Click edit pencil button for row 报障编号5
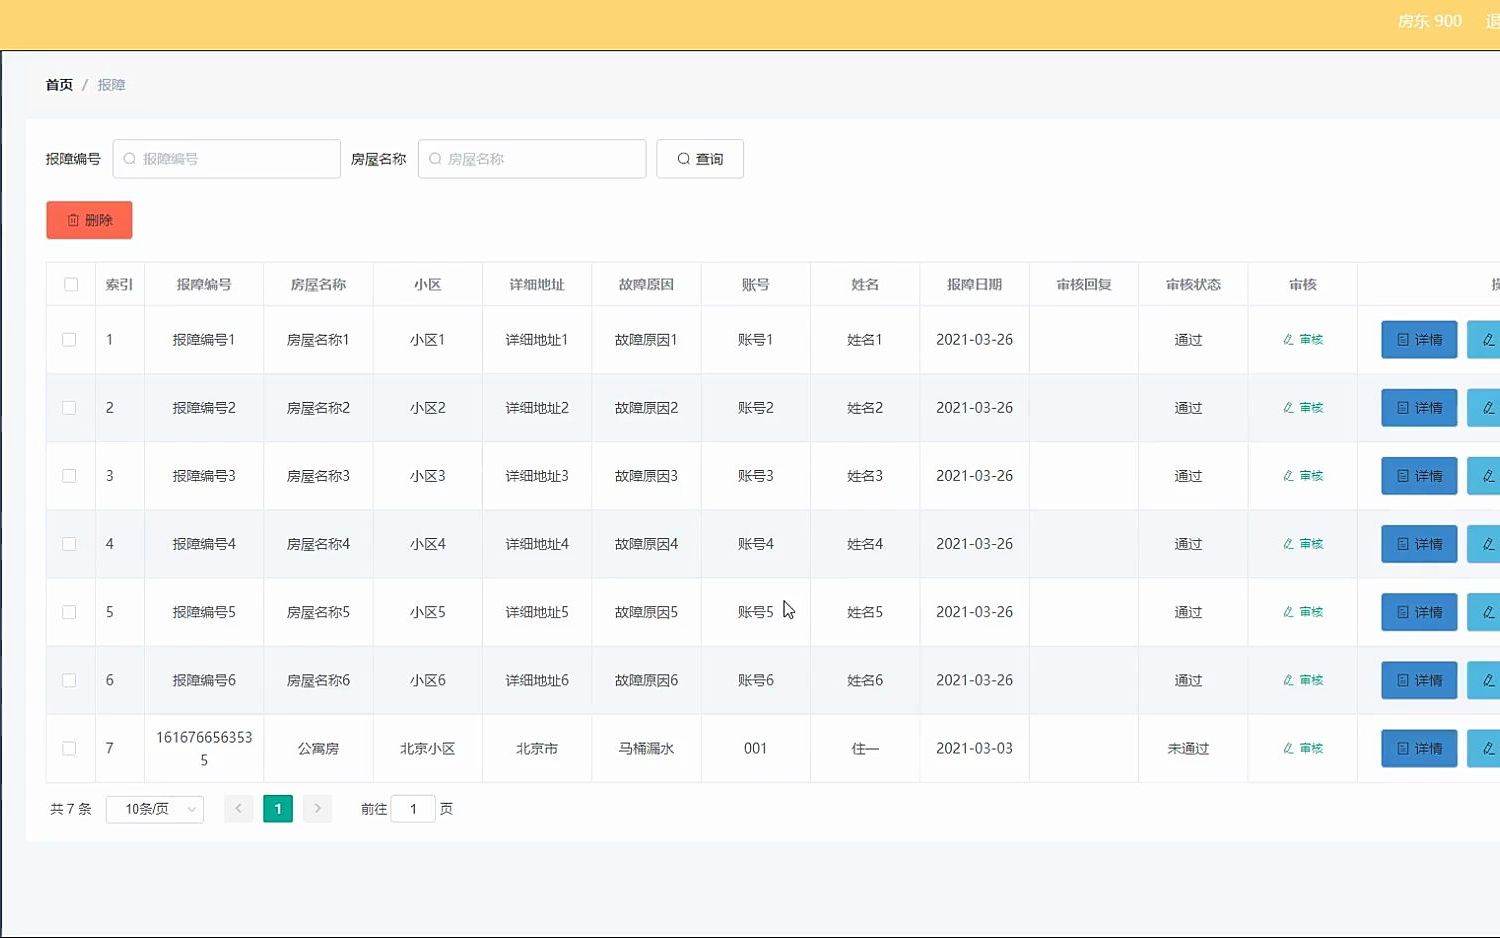 click(1484, 612)
